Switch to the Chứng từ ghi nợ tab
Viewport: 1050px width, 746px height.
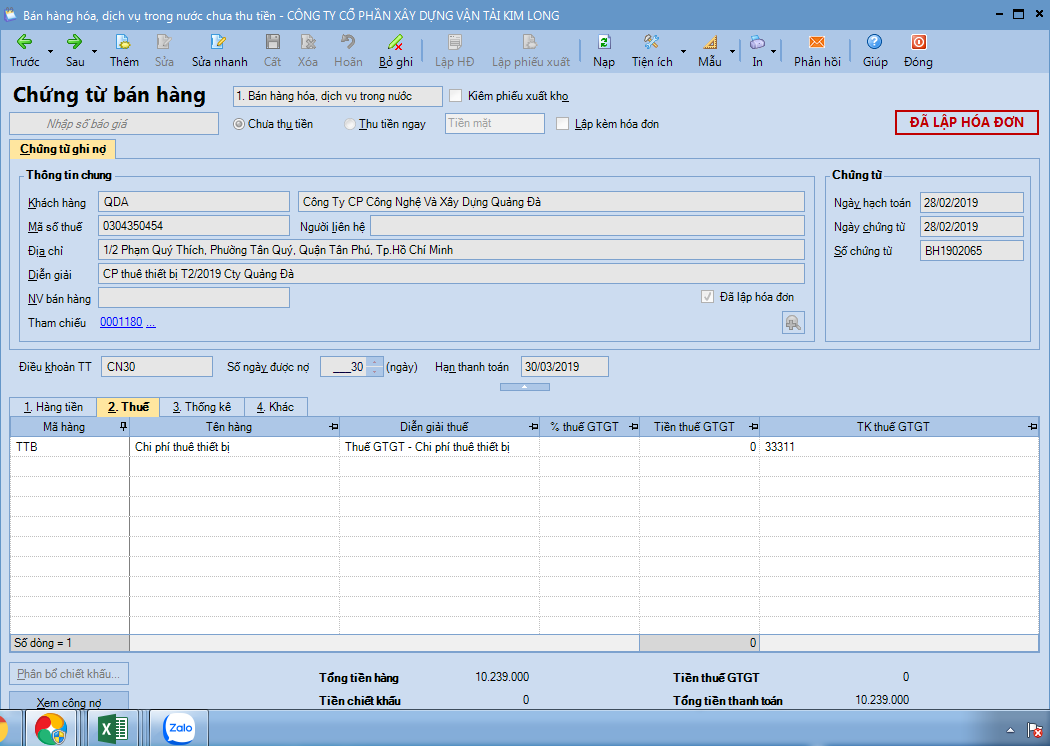click(63, 149)
